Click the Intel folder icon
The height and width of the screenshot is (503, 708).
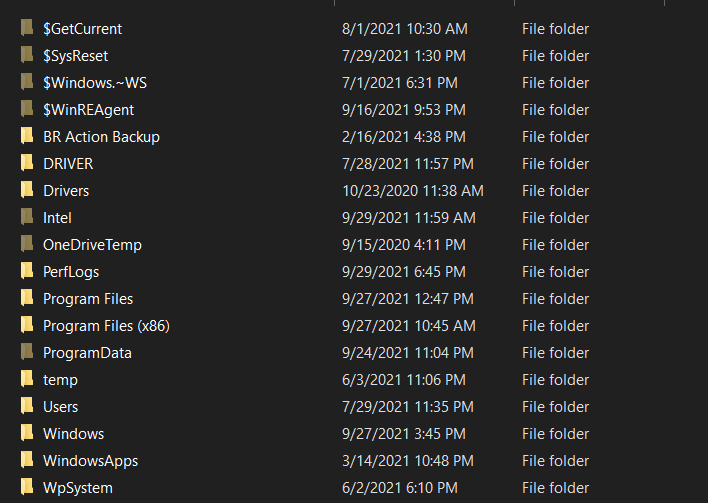pyautogui.click(x=27, y=218)
